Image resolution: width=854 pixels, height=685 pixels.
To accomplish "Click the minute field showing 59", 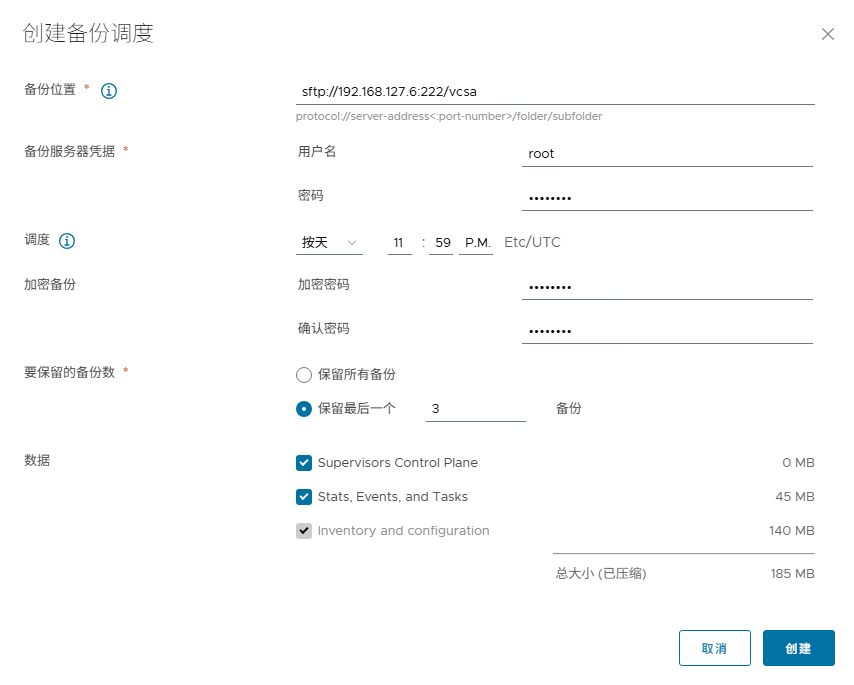I will [x=440, y=241].
